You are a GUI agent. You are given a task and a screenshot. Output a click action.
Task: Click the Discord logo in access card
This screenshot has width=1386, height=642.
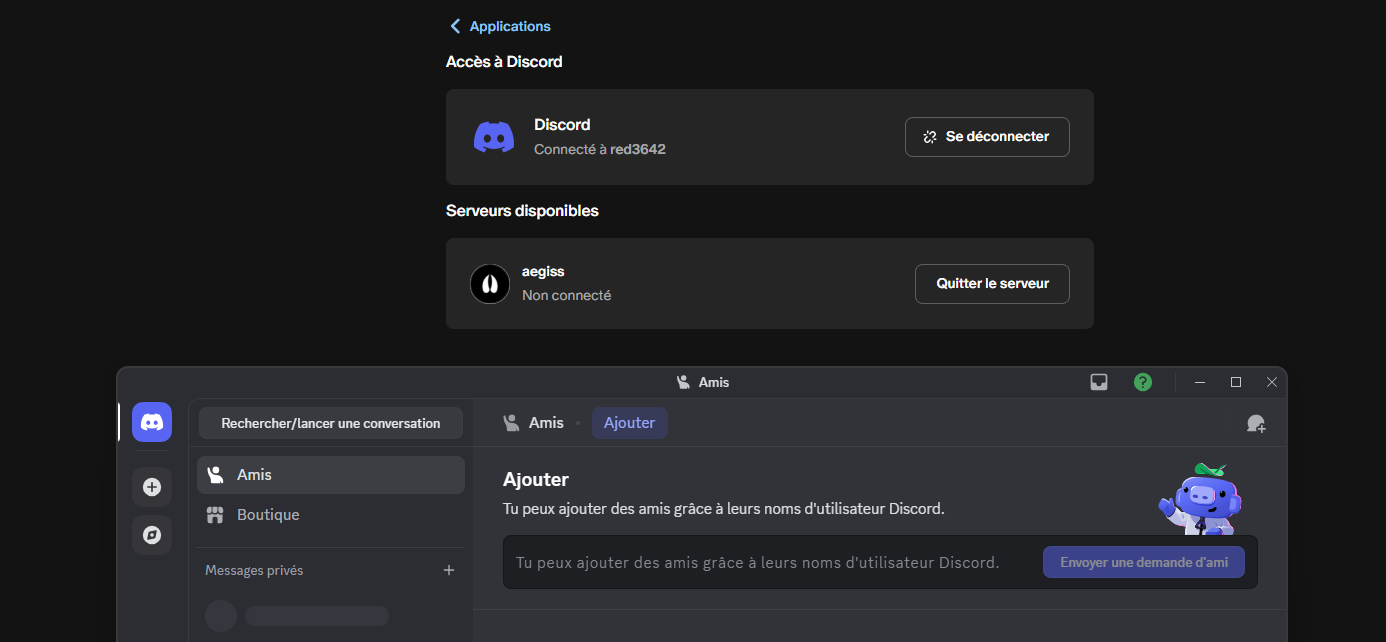pyautogui.click(x=494, y=137)
